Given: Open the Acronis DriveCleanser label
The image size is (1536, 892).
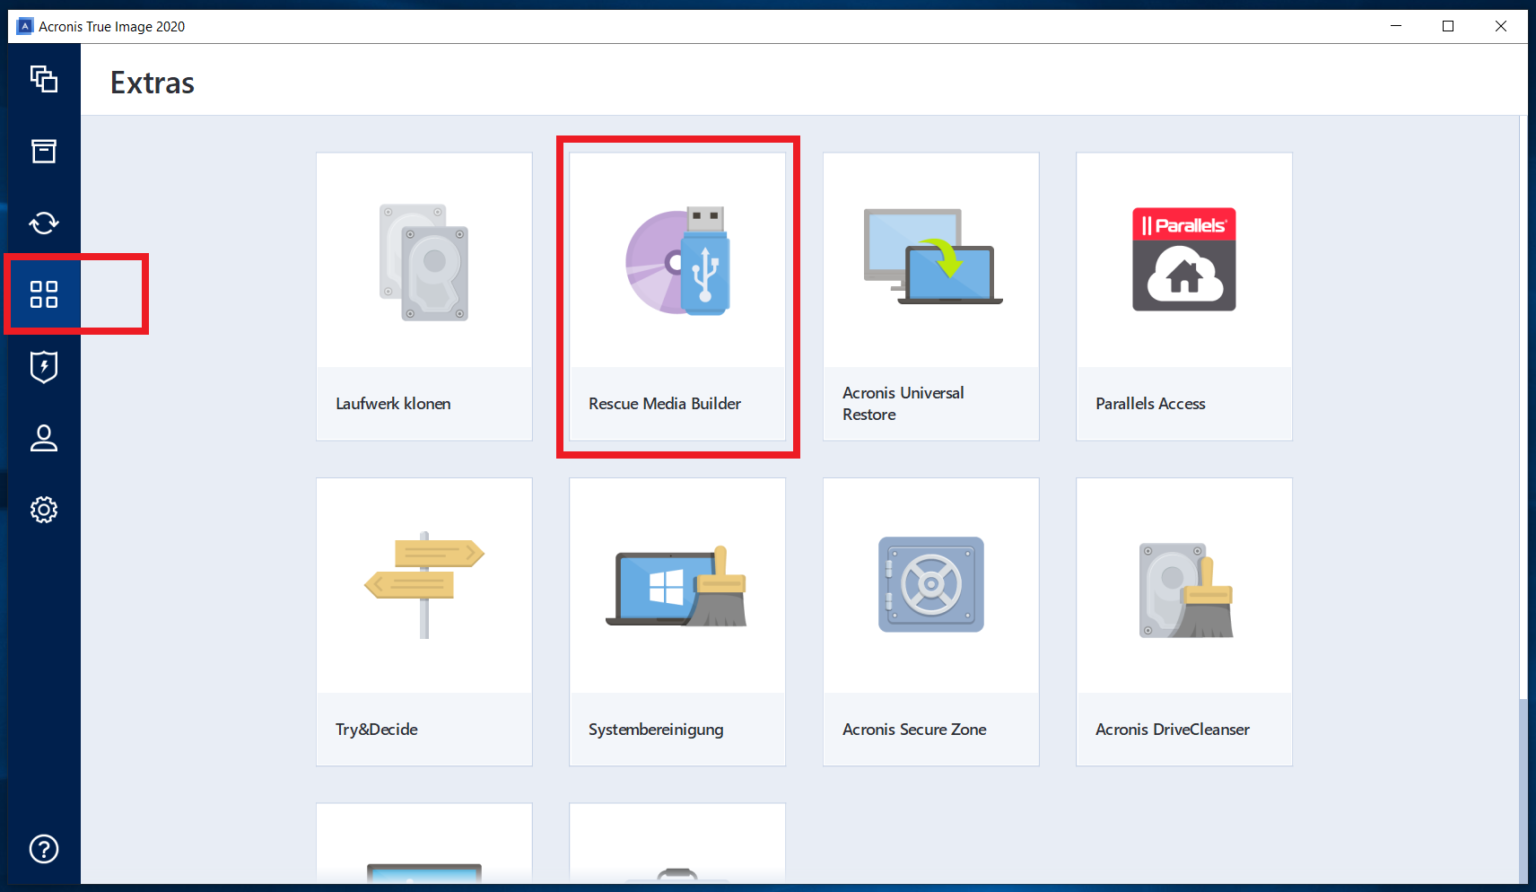Looking at the screenshot, I should (1172, 729).
